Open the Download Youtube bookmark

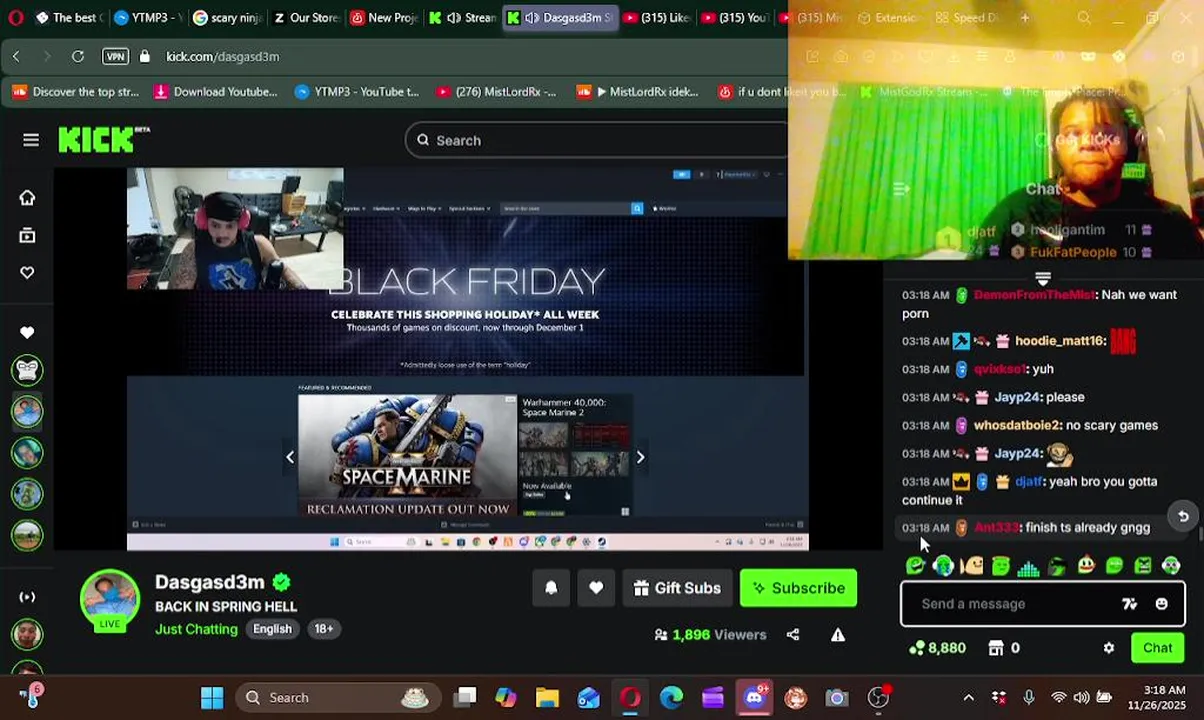point(216,92)
